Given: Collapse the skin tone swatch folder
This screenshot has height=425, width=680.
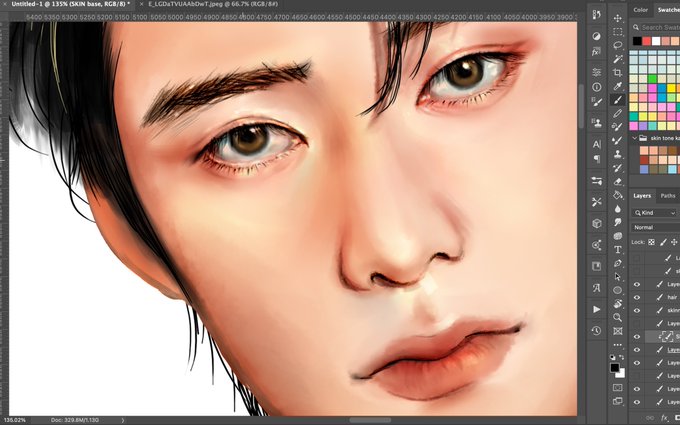Looking at the screenshot, I should [x=634, y=138].
